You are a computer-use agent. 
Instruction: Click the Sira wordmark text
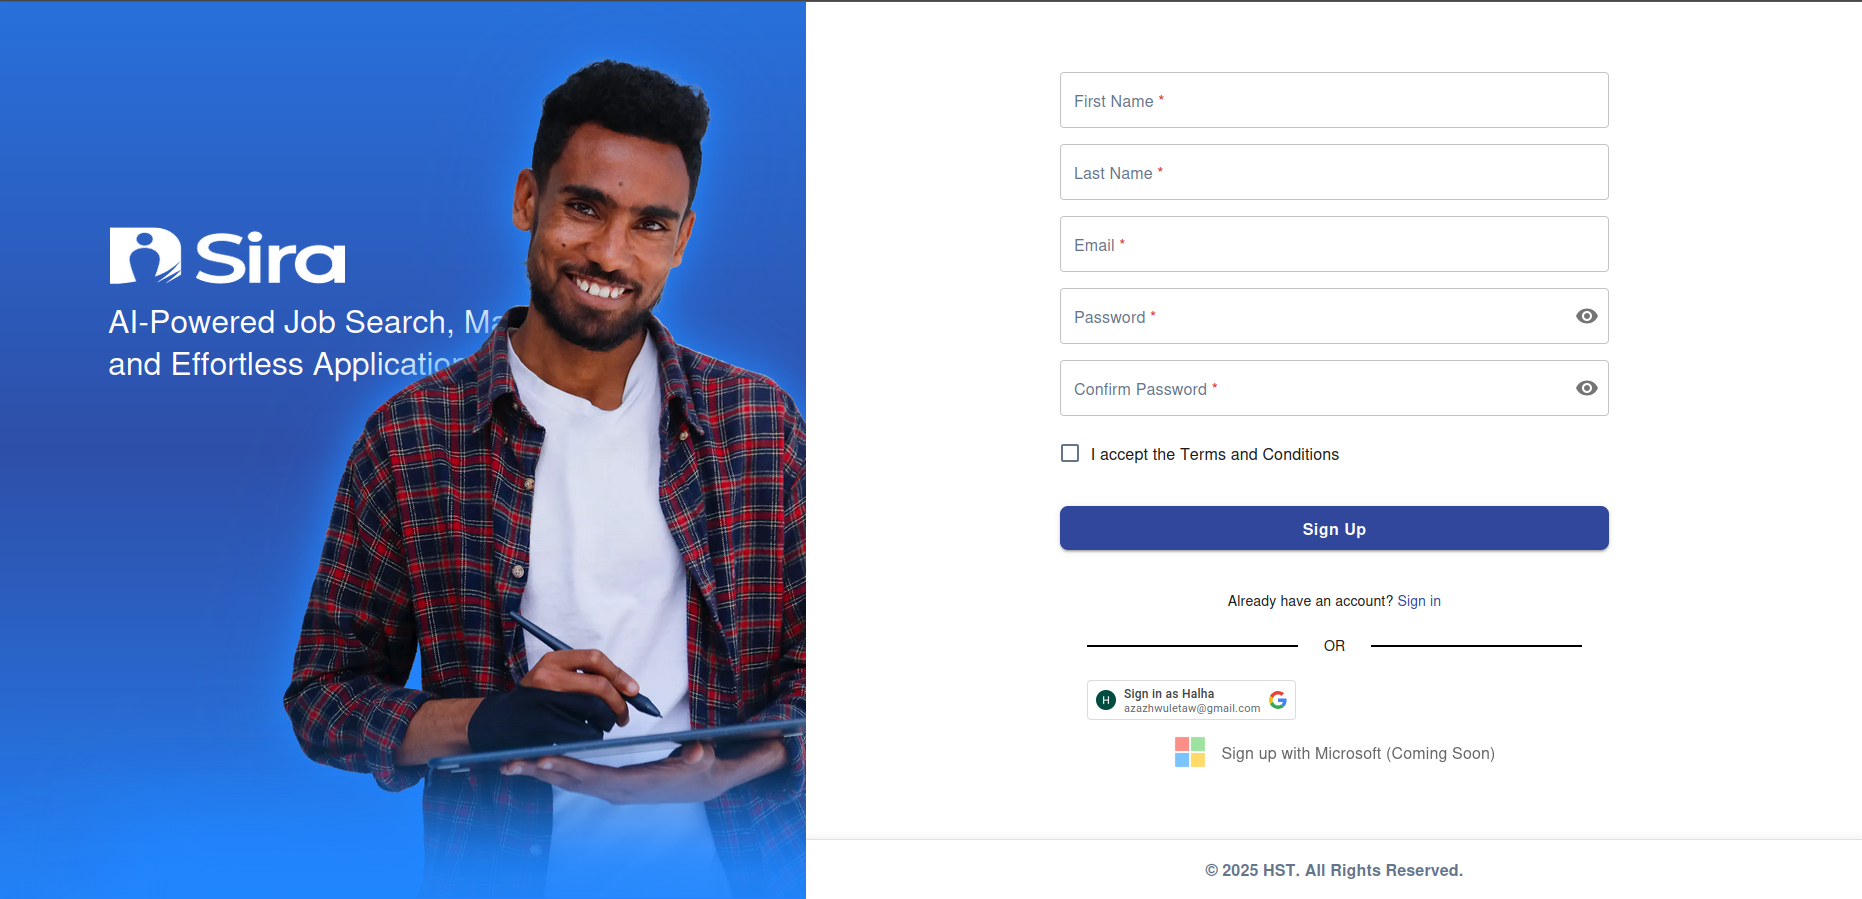[271, 258]
